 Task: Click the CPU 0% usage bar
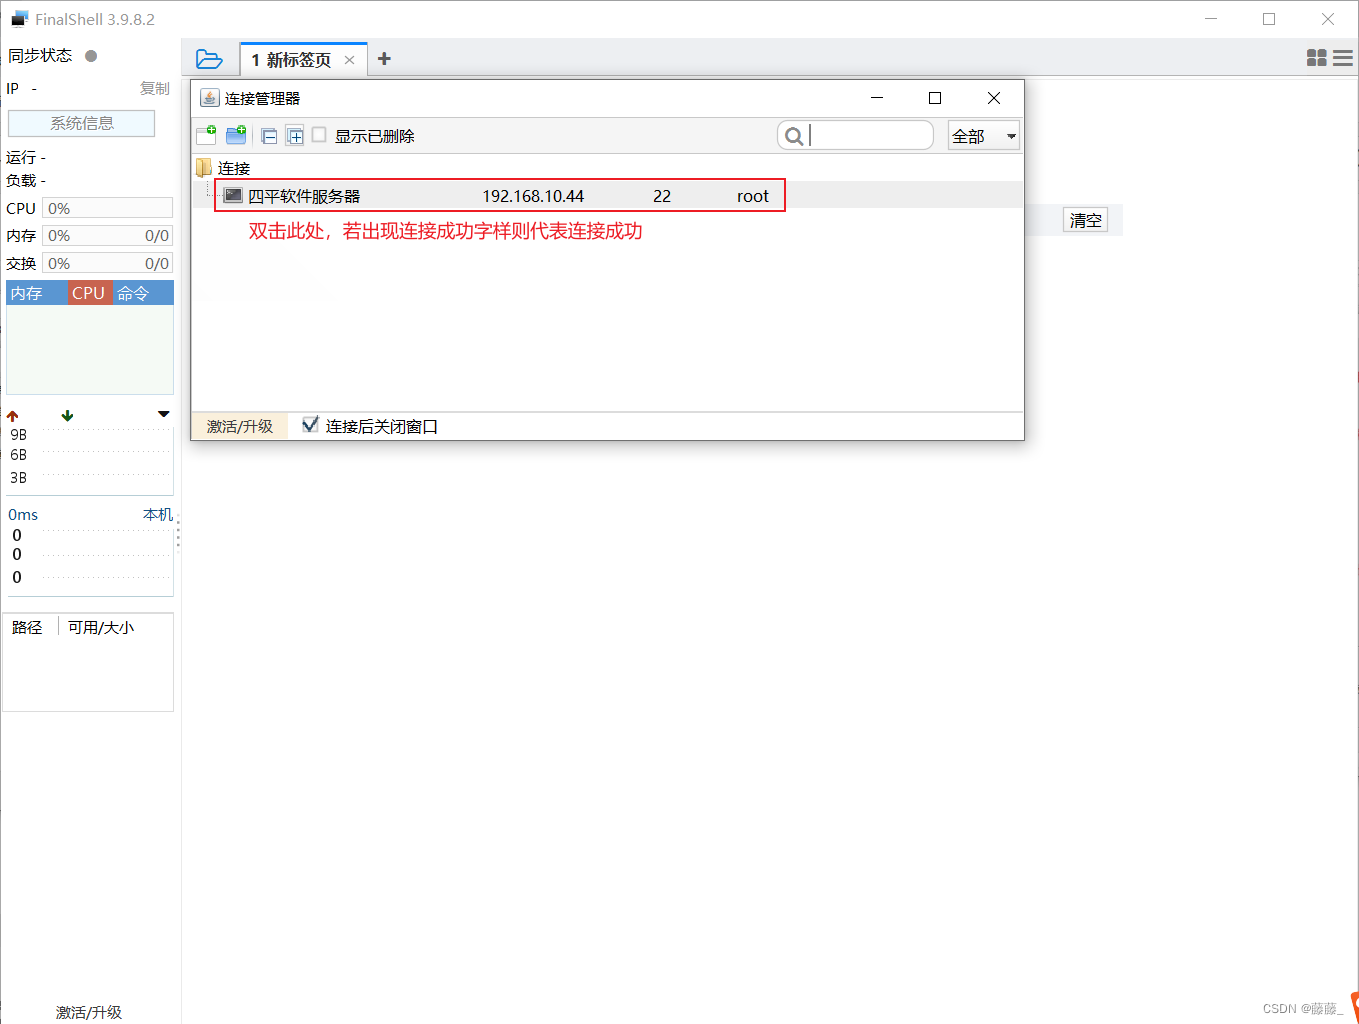[x=107, y=208]
